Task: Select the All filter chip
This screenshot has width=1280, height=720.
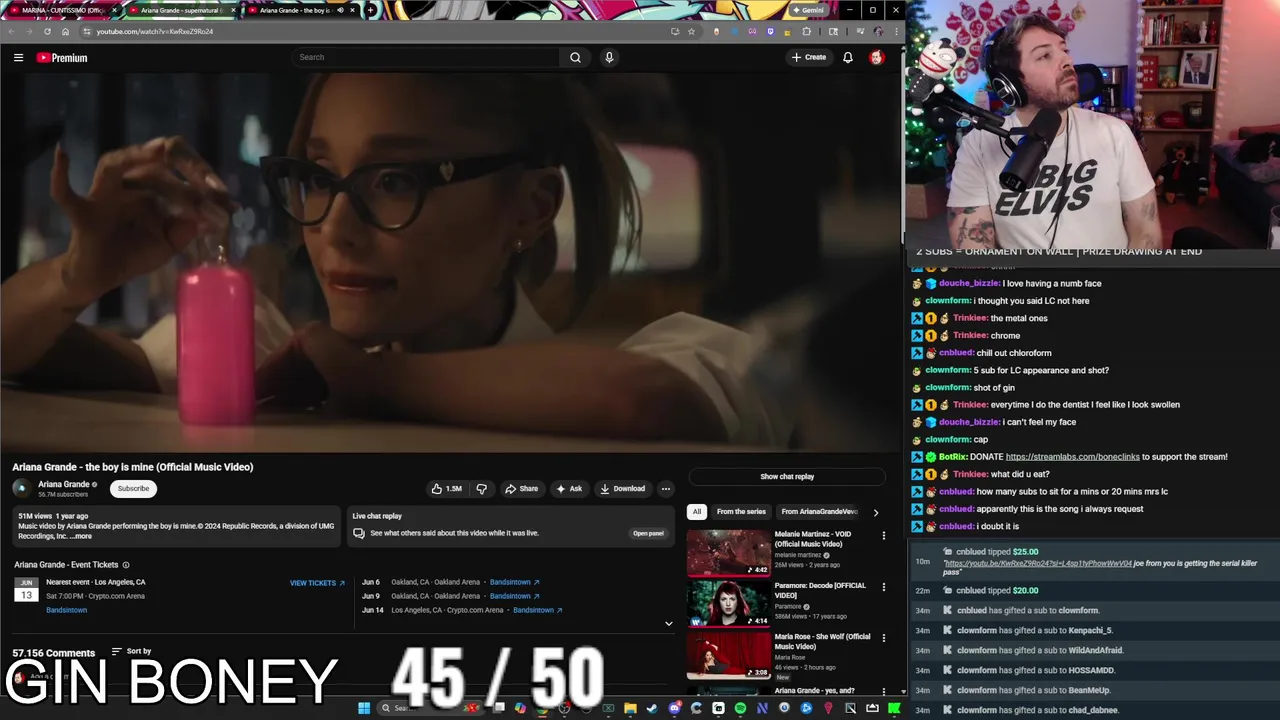Action: [x=697, y=511]
